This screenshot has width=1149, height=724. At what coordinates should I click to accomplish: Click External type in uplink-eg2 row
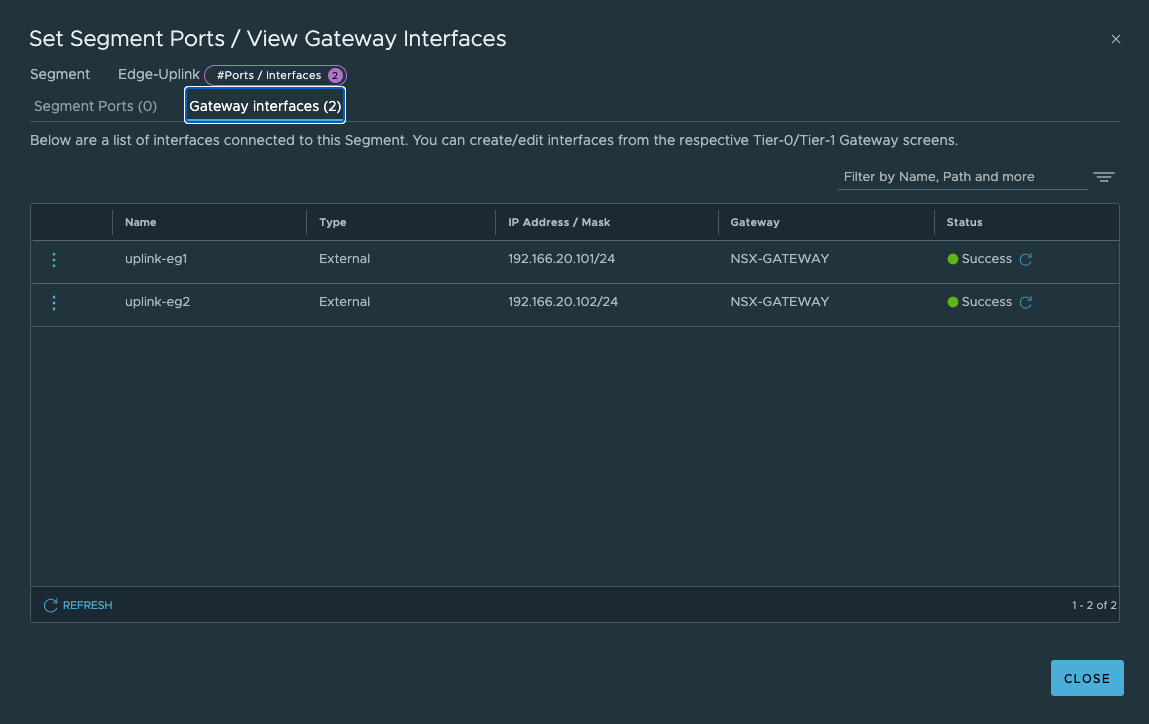click(x=344, y=302)
